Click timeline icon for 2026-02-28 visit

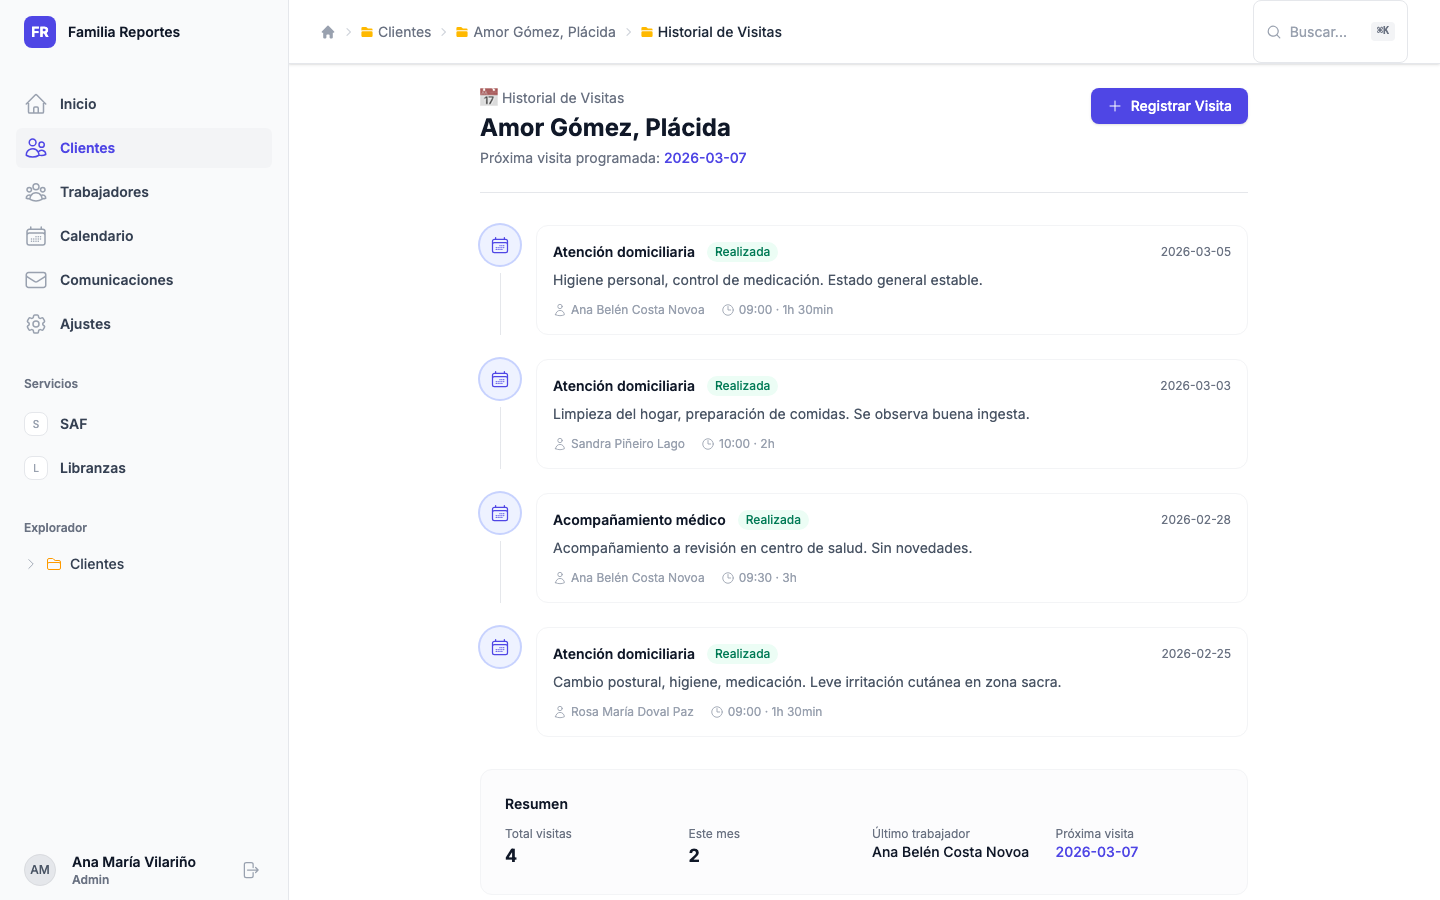click(x=500, y=513)
